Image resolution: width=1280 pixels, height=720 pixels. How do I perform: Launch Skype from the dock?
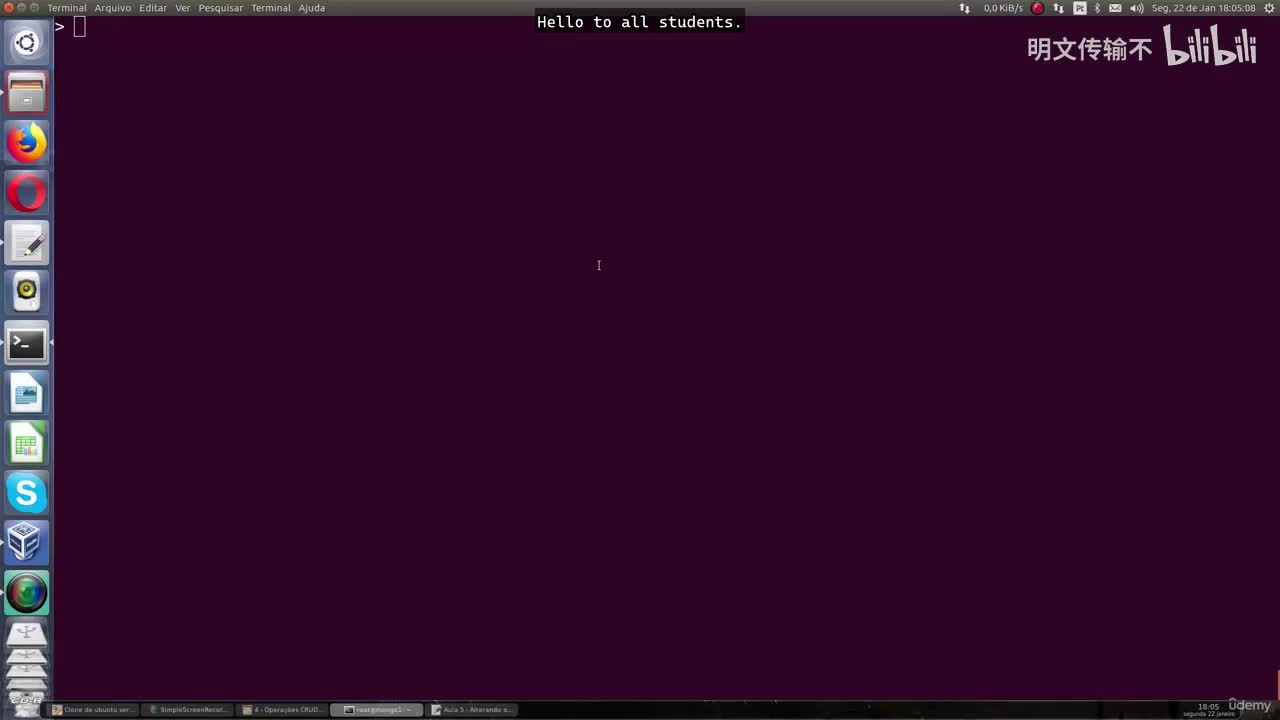pos(27,493)
